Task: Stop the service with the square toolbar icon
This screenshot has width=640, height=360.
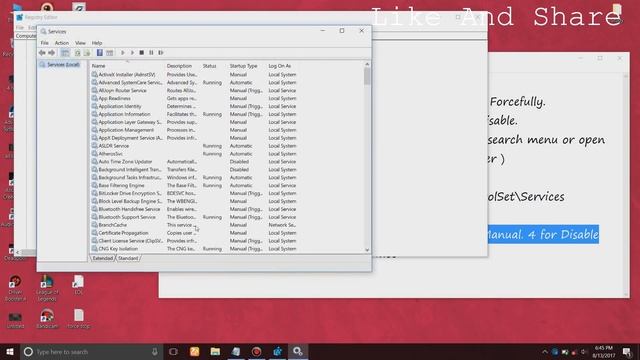Action: click(x=142, y=53)
